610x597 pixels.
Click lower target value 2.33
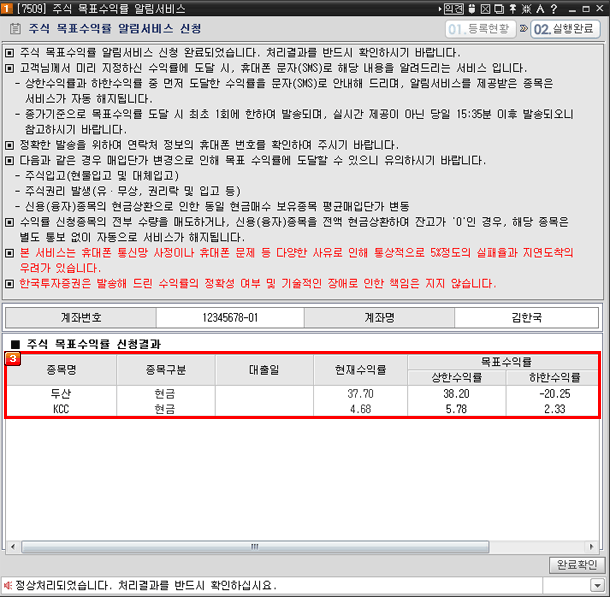(x=555, y=409)
